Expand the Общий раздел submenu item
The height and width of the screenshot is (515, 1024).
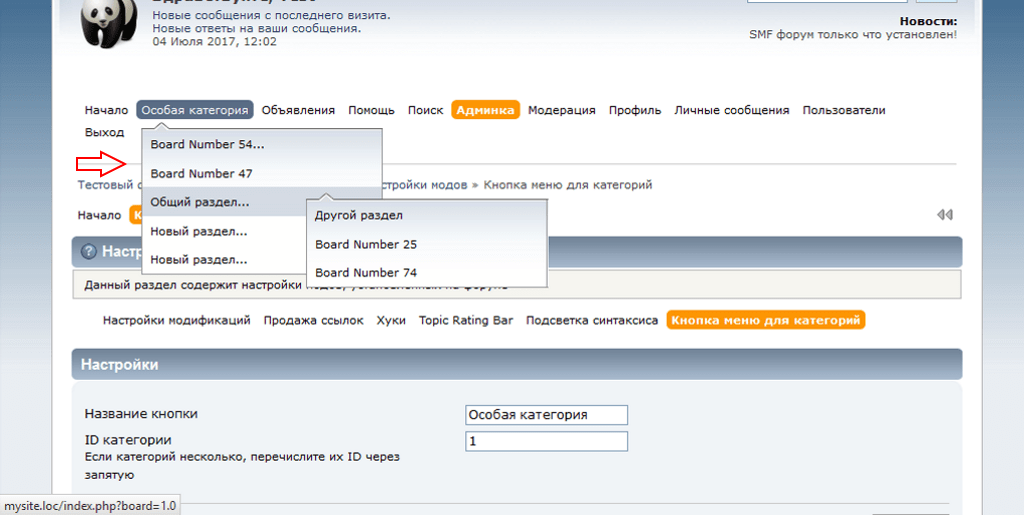click(x=200, y=202)
